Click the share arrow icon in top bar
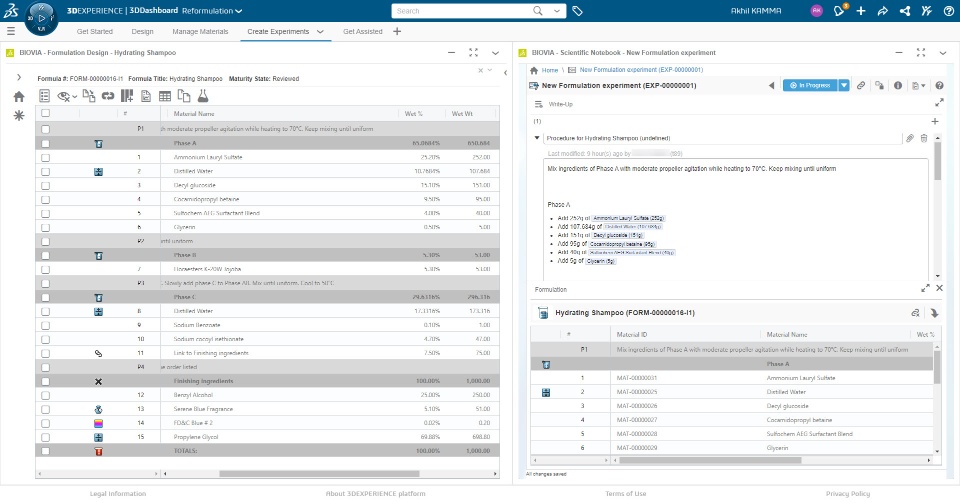 (882, 10)
